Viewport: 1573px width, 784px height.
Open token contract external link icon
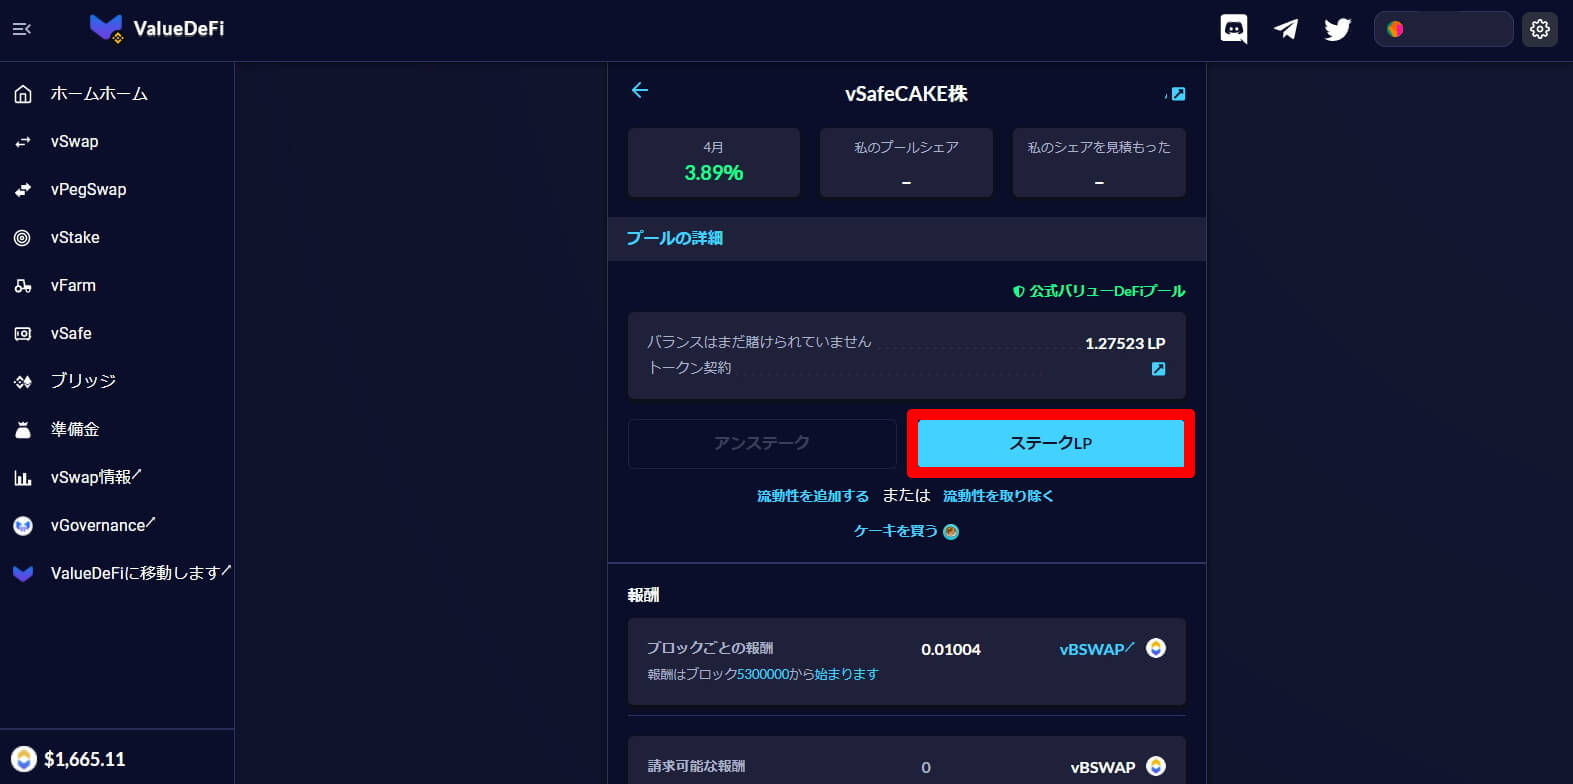pyautogui.click(x=1158, y=369)
